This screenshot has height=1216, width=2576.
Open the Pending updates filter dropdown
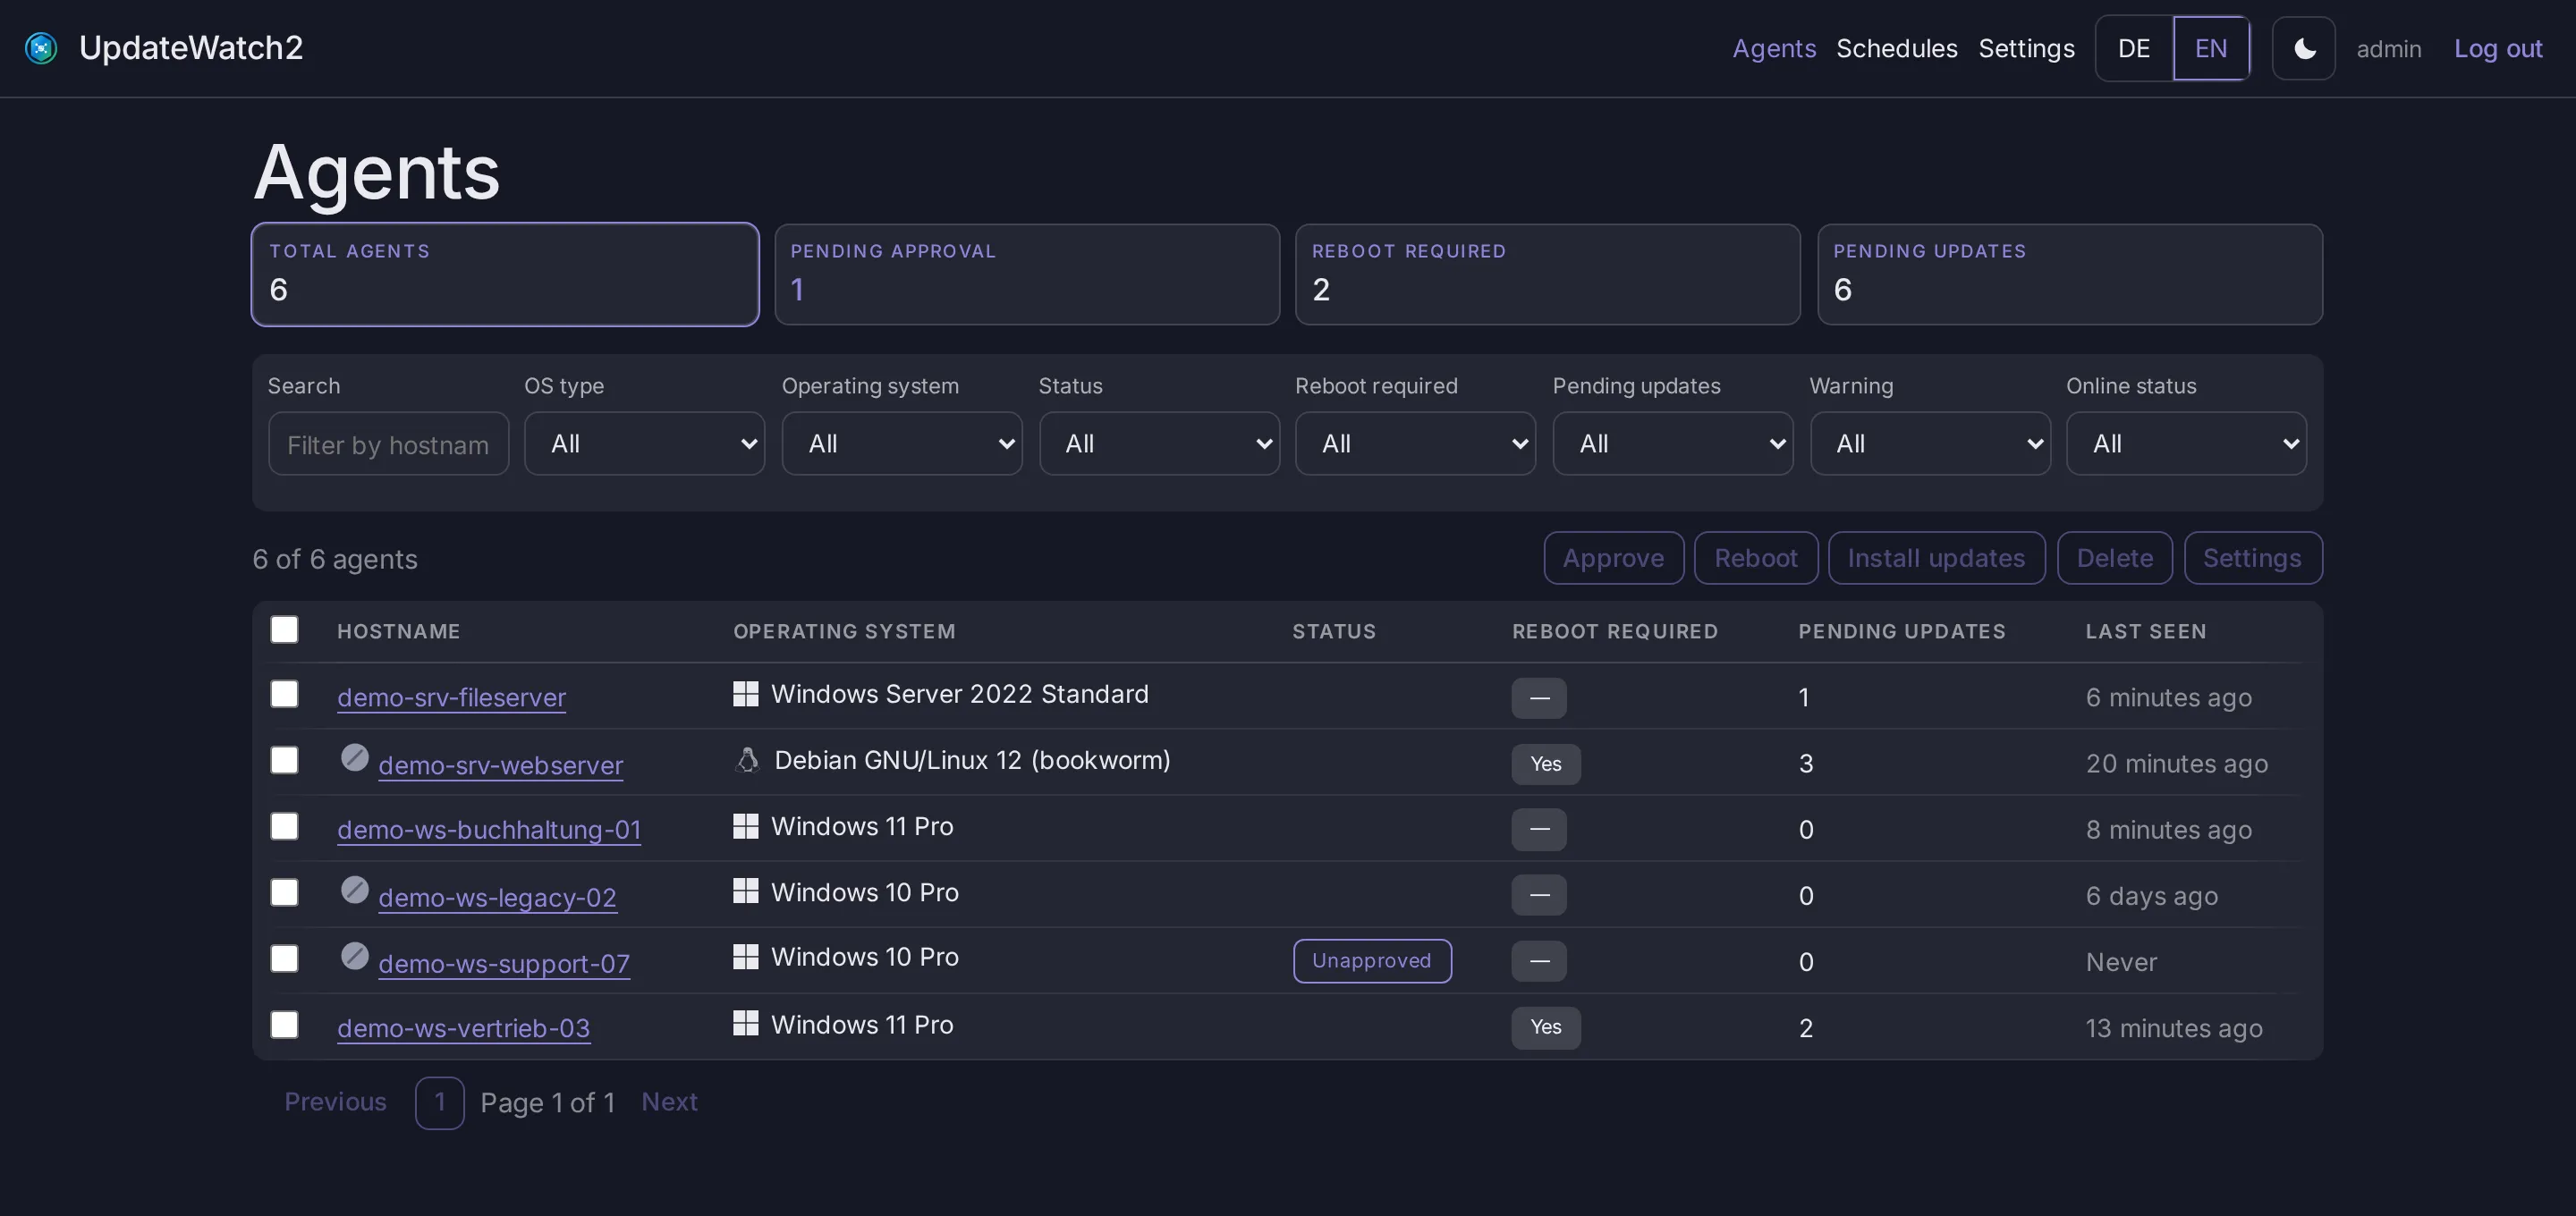coord(1673,443)
